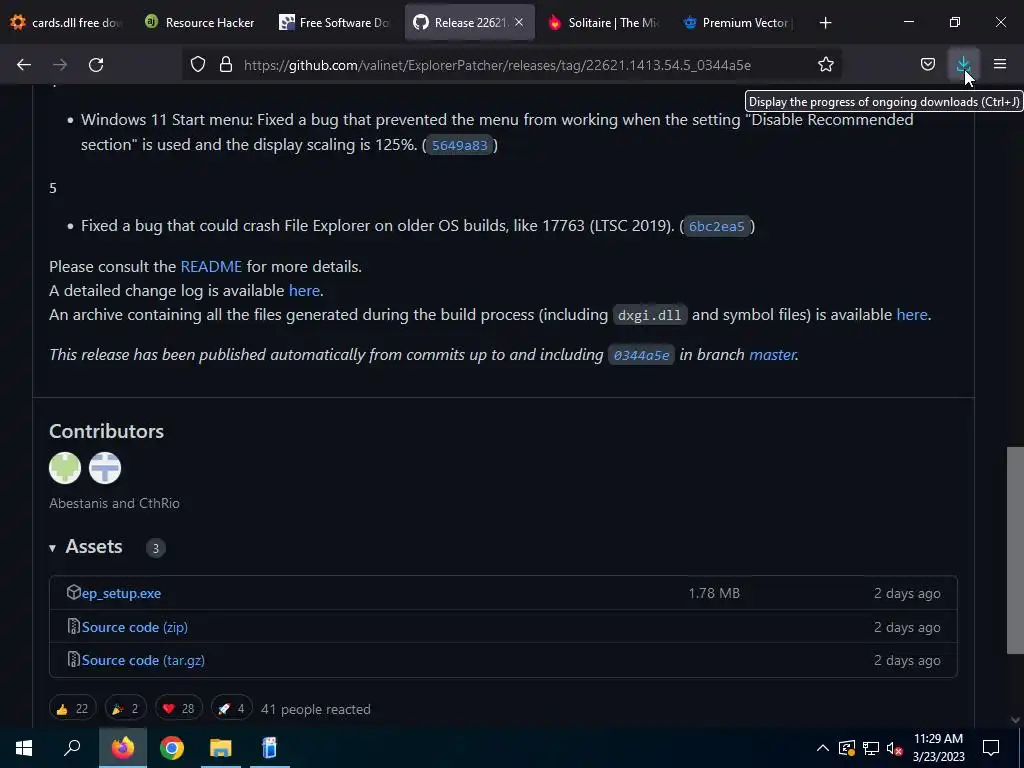Click the archive icon for Source code (tar.gz)
This screenshot has width=1024, height=768.
[x=74, y=660]
